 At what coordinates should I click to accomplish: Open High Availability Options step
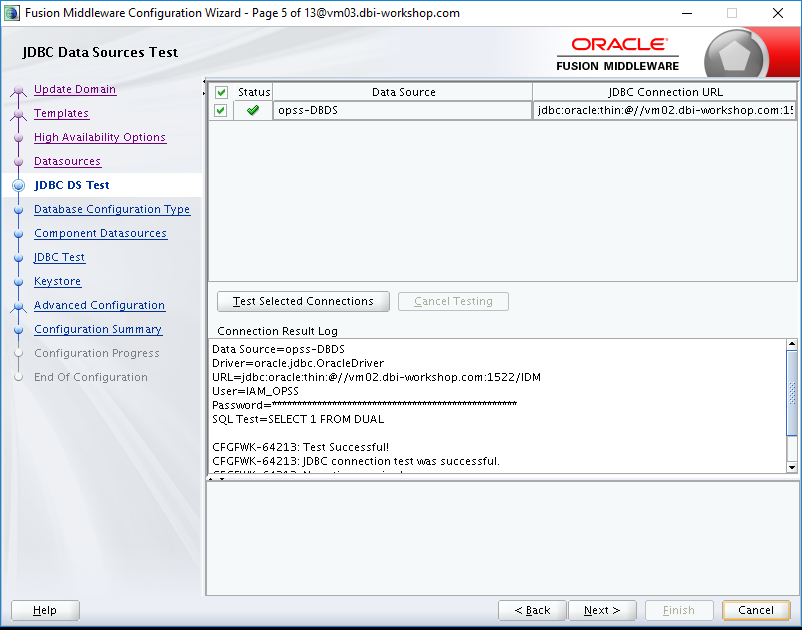tap(100, 137)
